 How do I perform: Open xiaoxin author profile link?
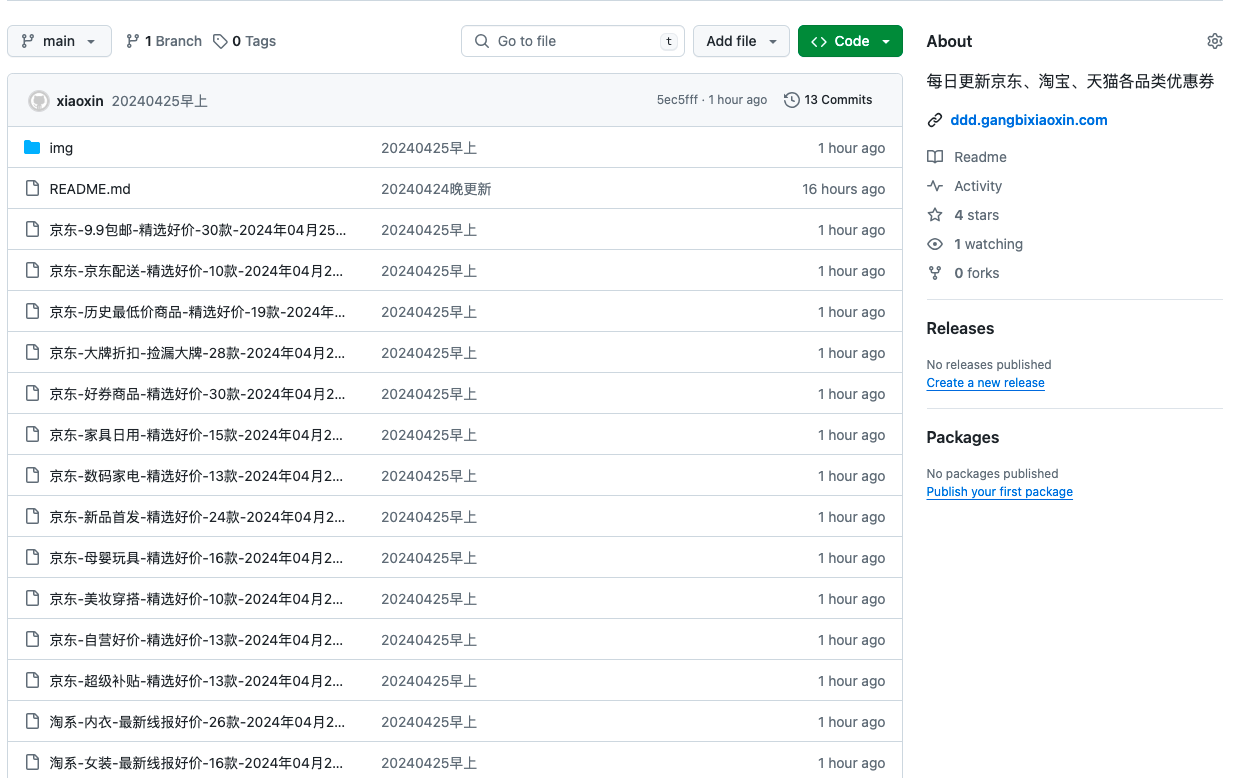tap(80, 101)
